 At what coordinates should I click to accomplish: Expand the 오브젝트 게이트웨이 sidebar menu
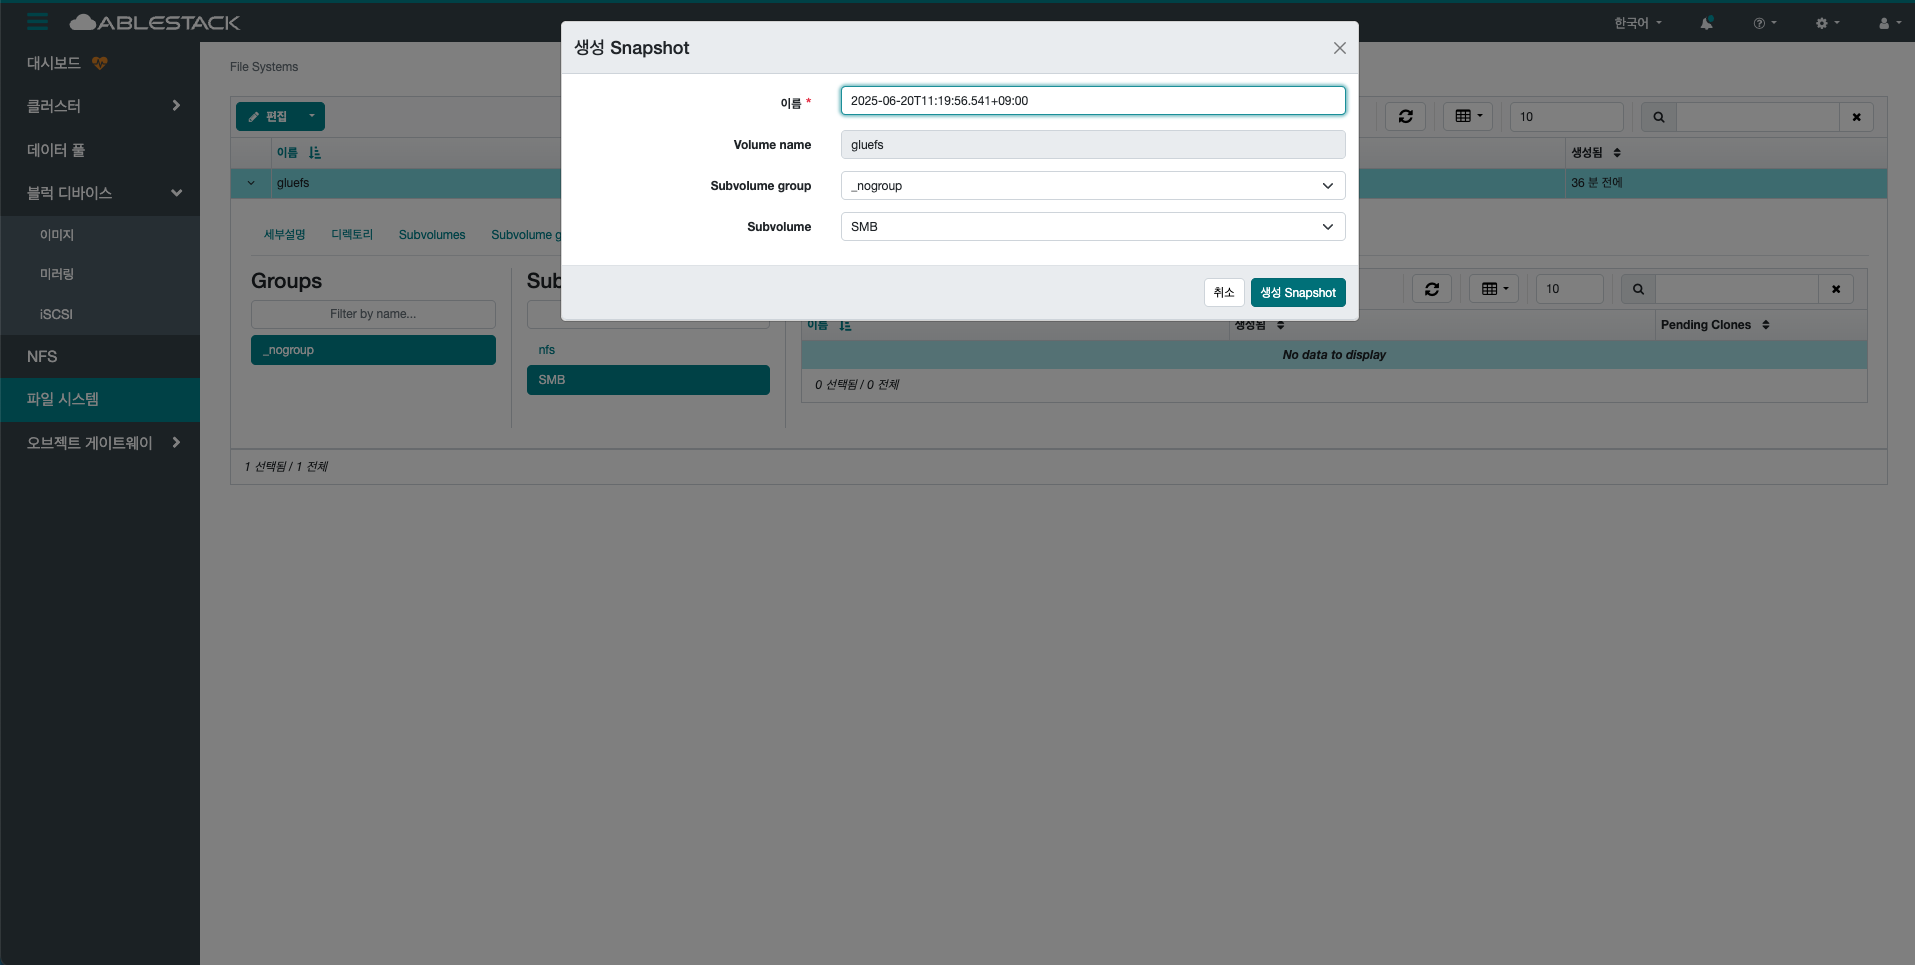[100, 442]
